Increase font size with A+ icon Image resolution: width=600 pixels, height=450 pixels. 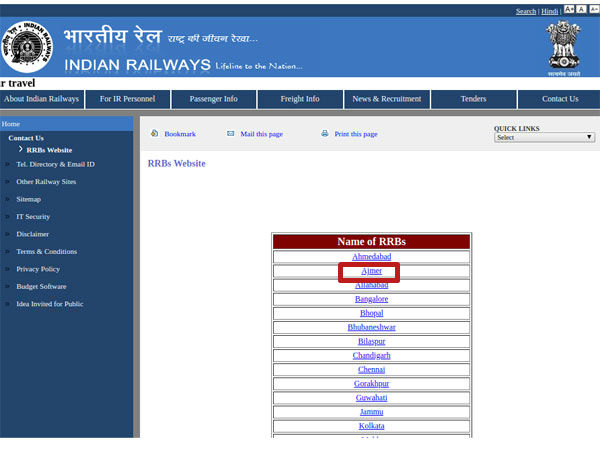click(x=569, y=10)
